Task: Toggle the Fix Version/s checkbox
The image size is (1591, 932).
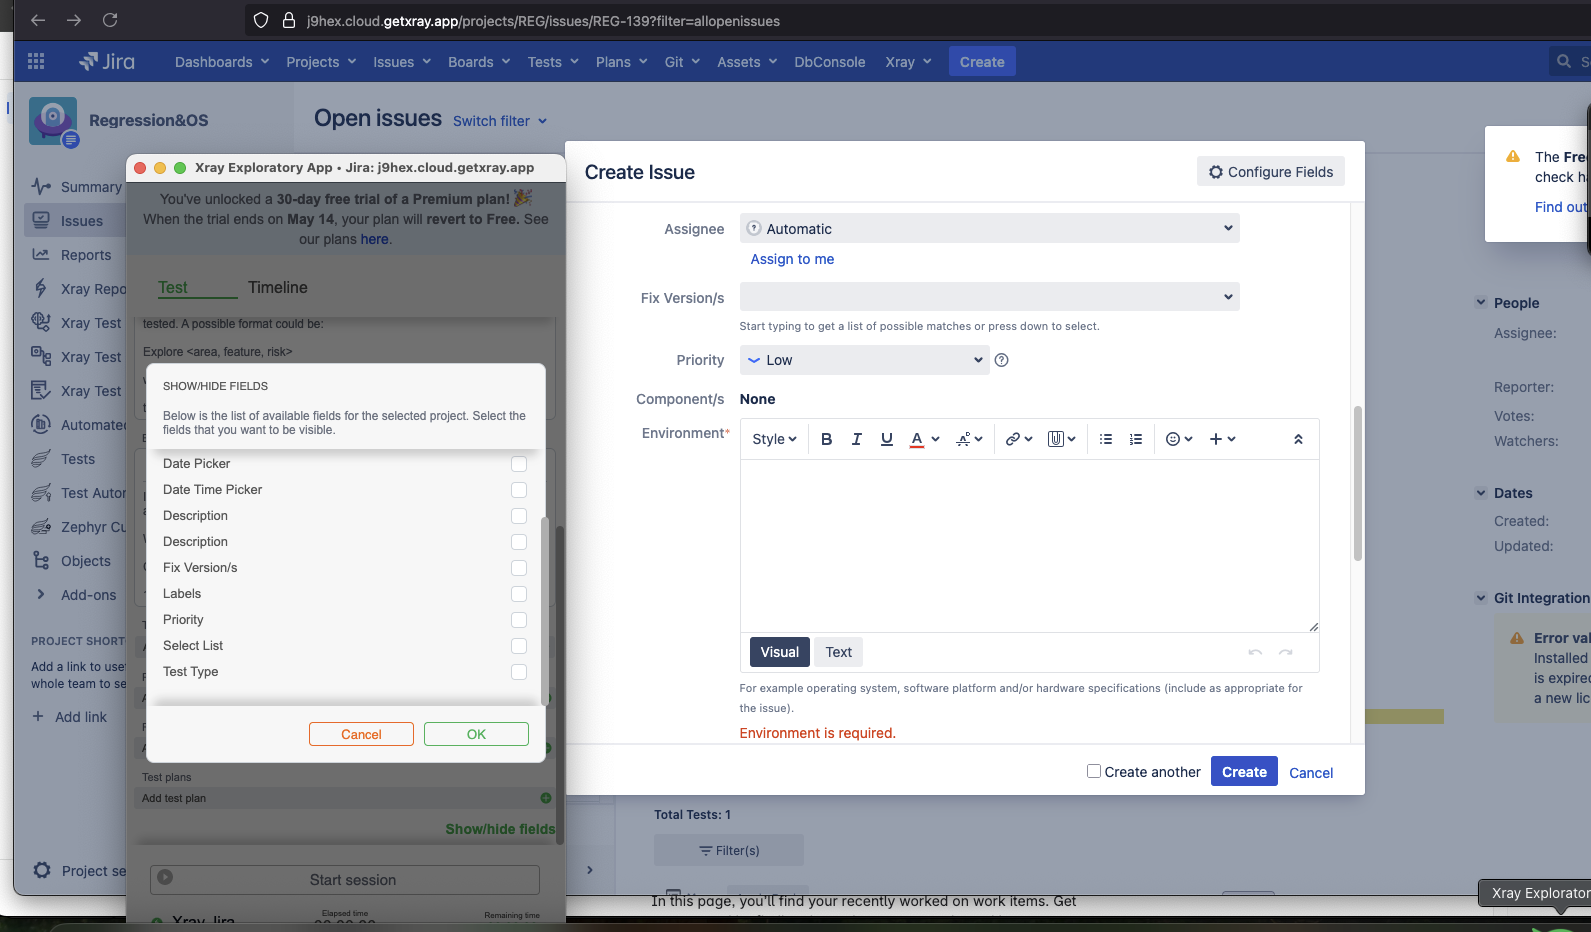Action: coord(519,568)
